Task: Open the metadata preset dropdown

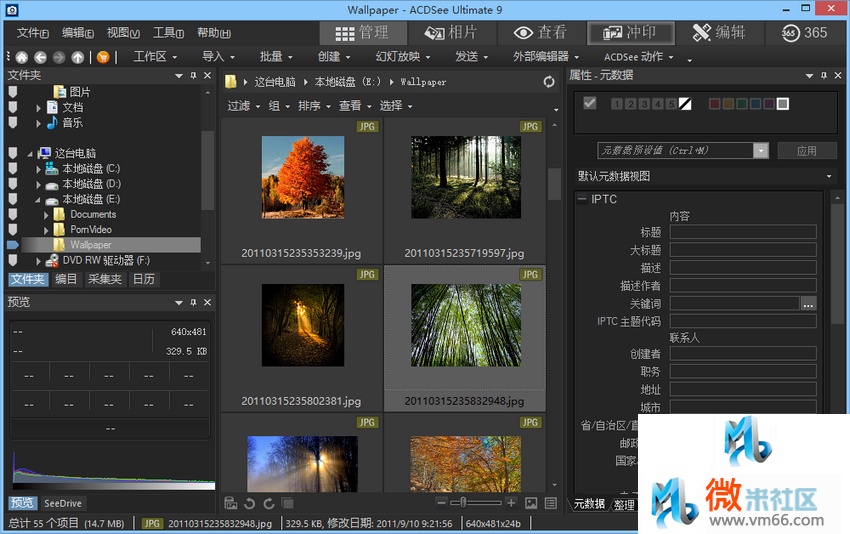Action: [x=761, y=151]
